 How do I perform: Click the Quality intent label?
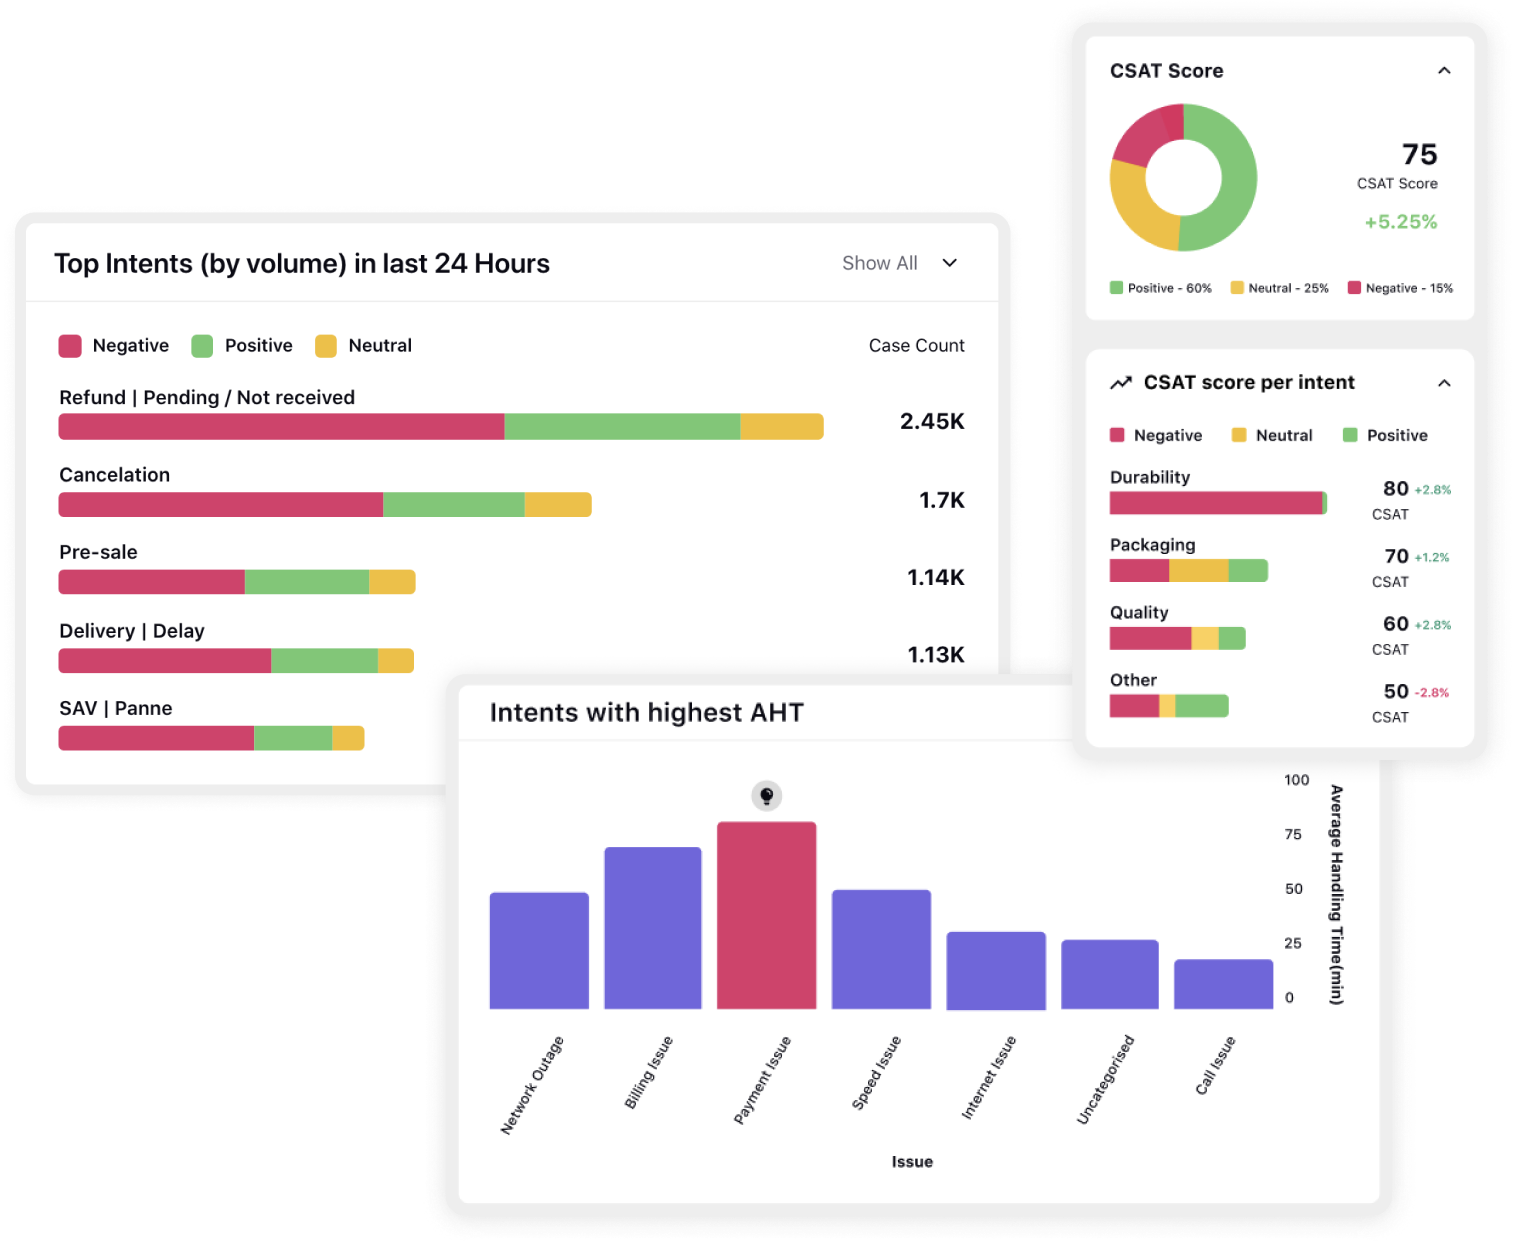point(1139,612)
